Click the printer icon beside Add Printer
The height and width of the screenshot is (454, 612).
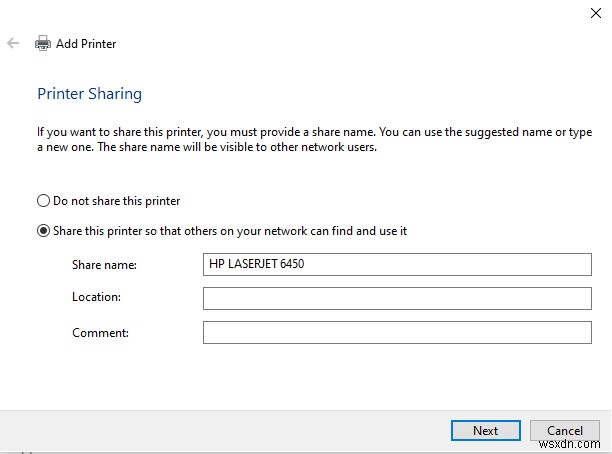(x=43, y=44)
